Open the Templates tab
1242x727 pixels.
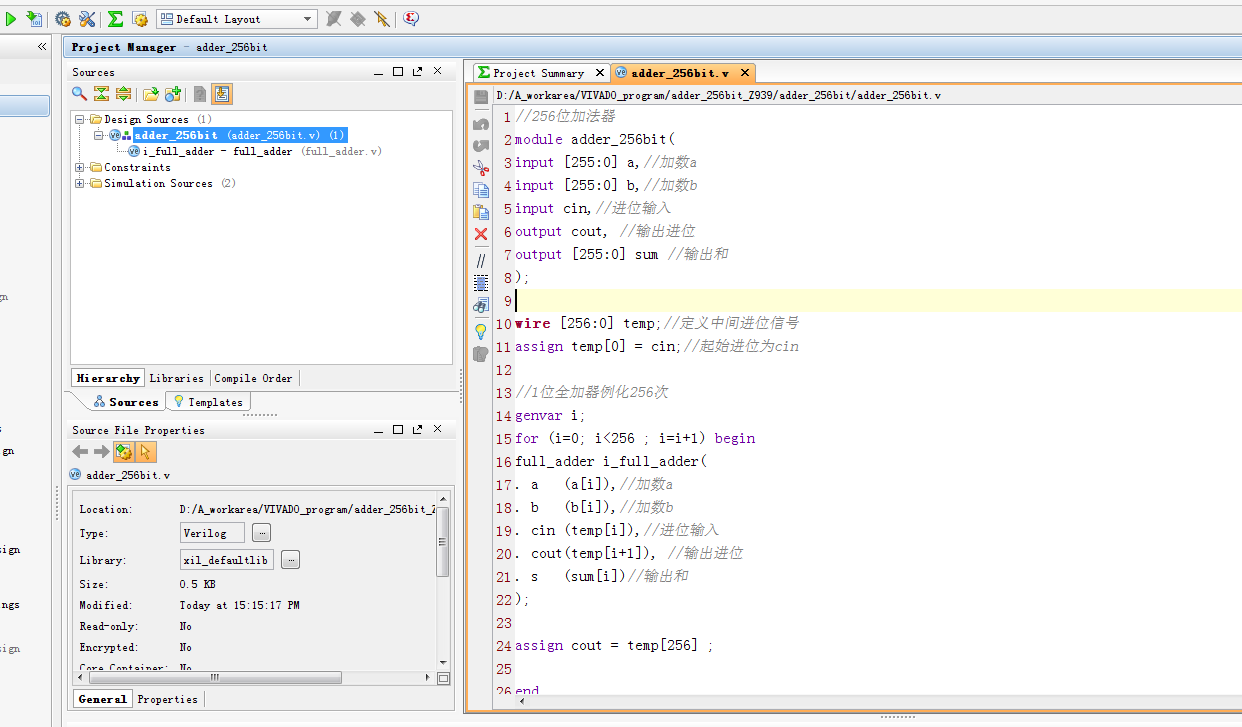click(x=208, y=402)
